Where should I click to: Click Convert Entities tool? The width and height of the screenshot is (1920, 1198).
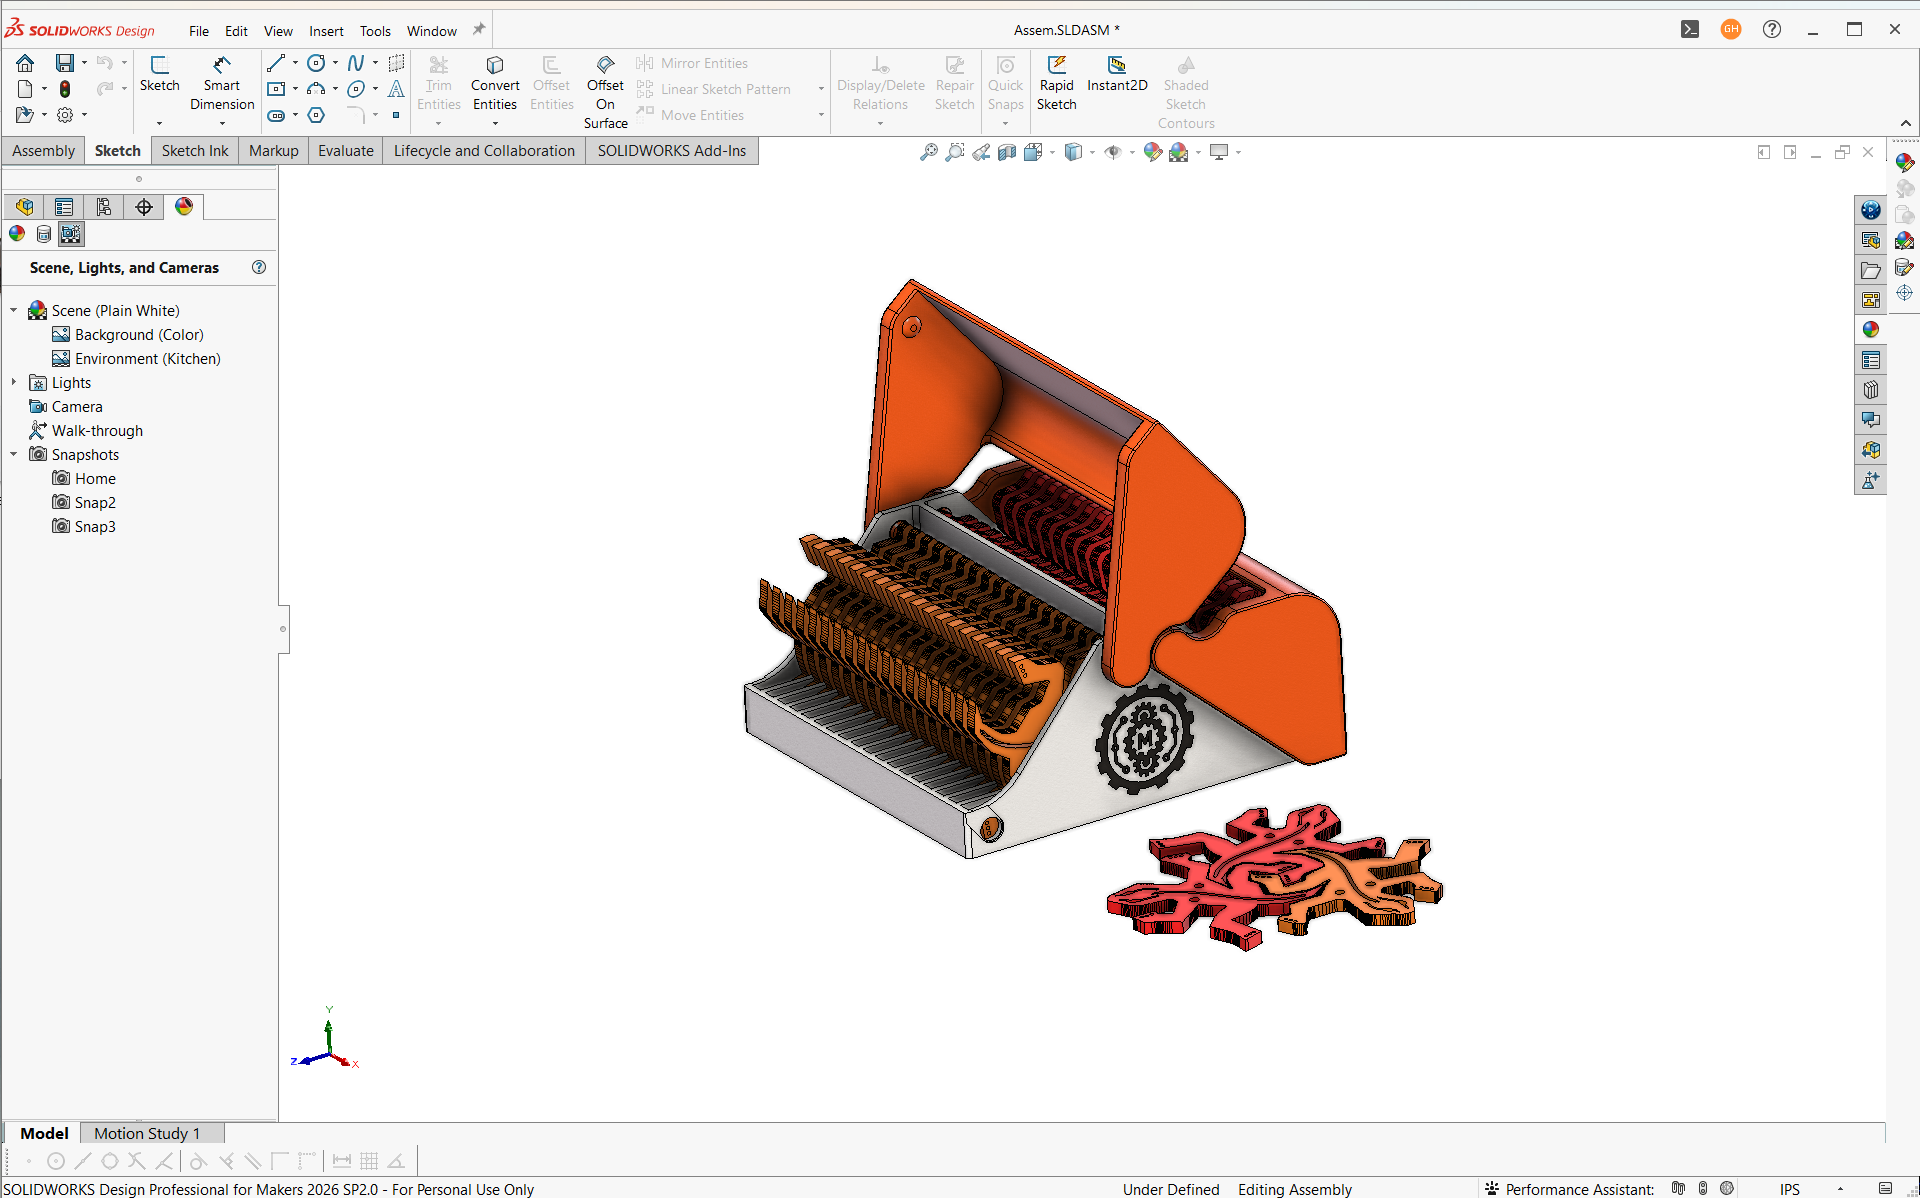[x=495, y=85]
